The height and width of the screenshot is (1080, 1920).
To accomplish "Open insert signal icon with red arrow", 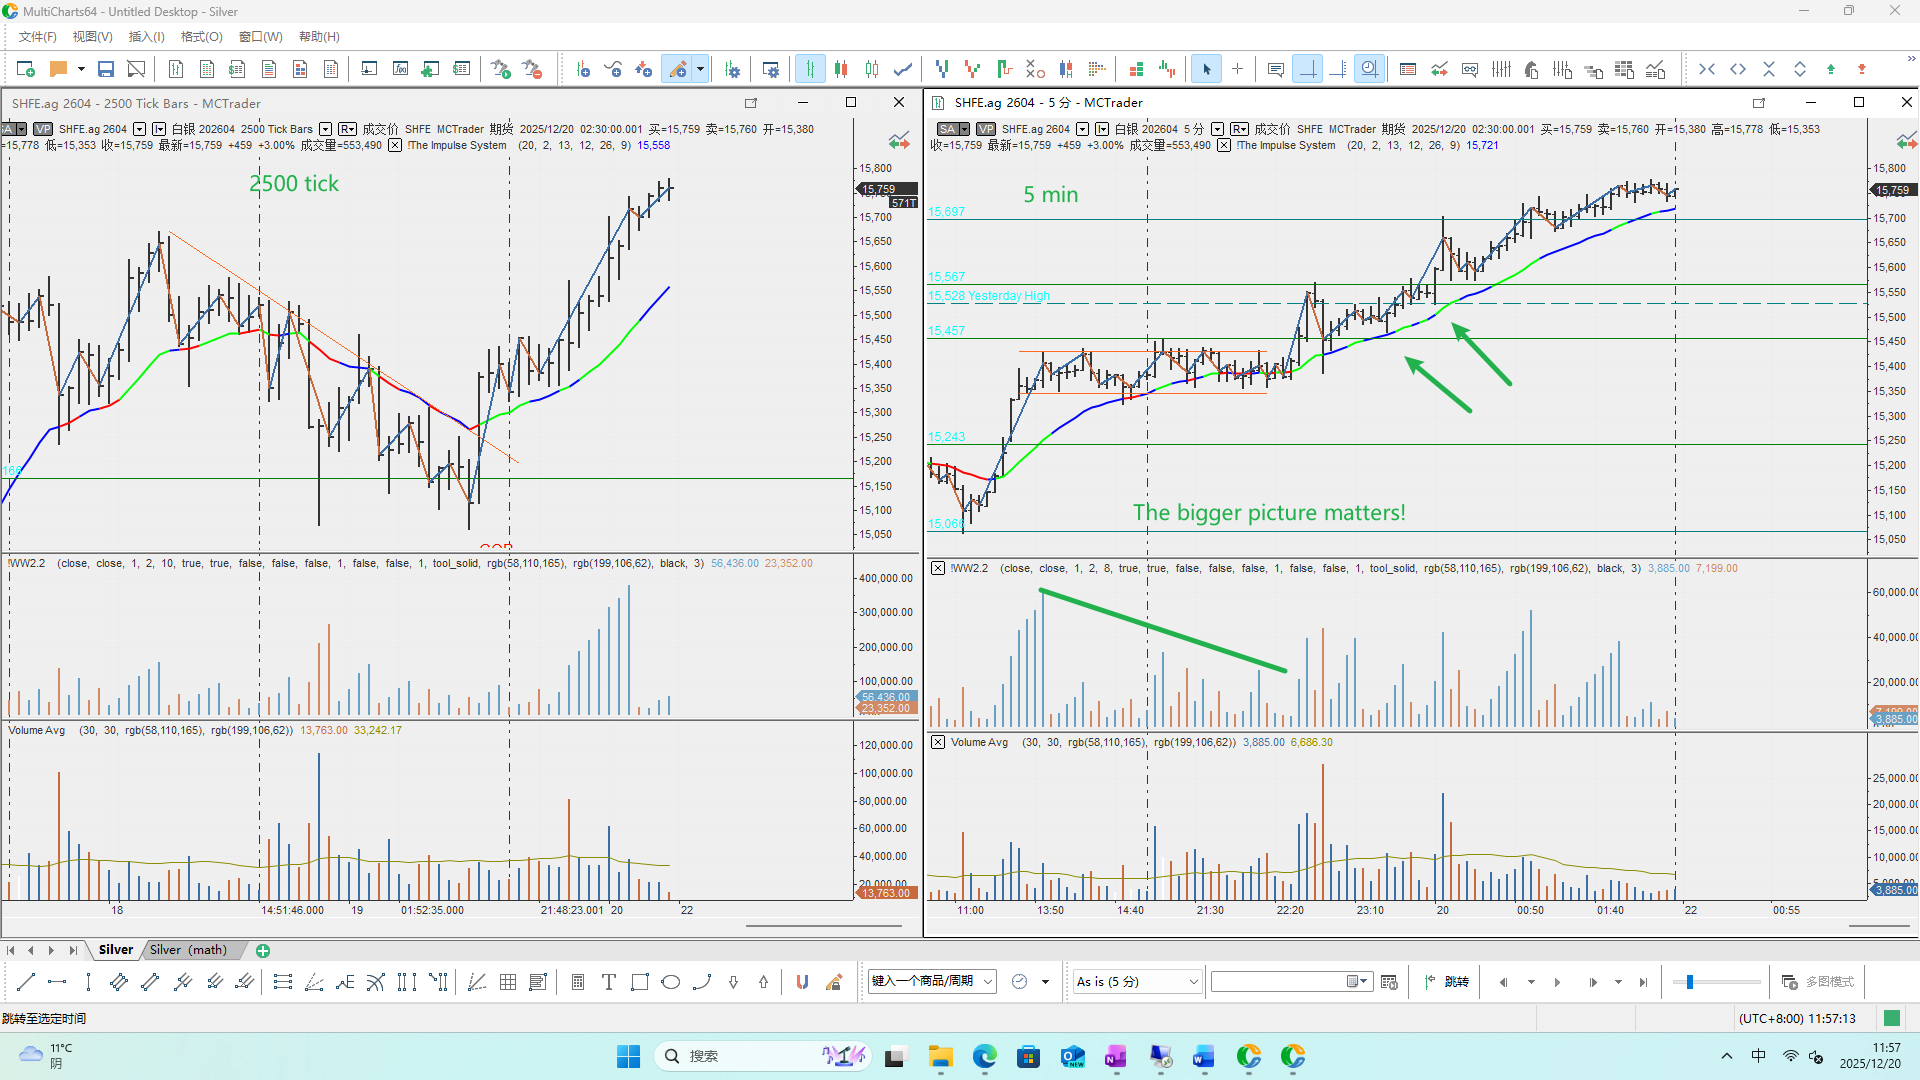I will pos(643,69).
